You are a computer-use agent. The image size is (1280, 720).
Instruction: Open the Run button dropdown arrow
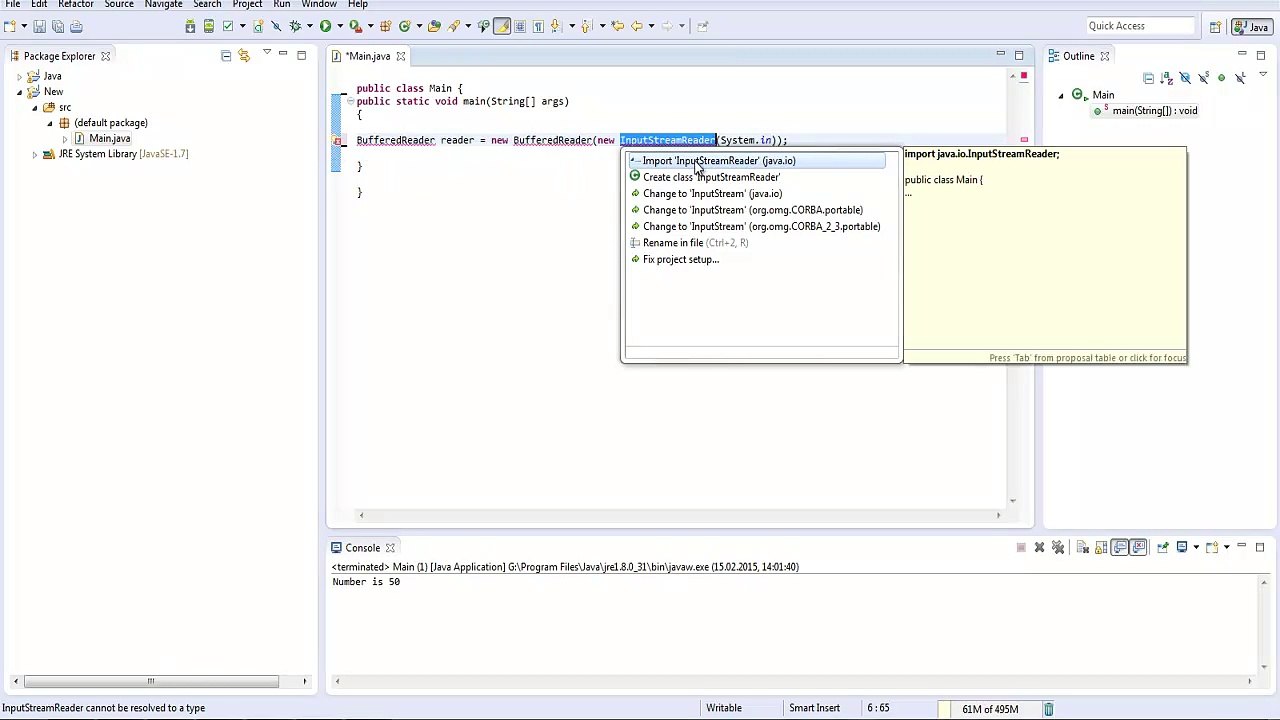[340, 26]
